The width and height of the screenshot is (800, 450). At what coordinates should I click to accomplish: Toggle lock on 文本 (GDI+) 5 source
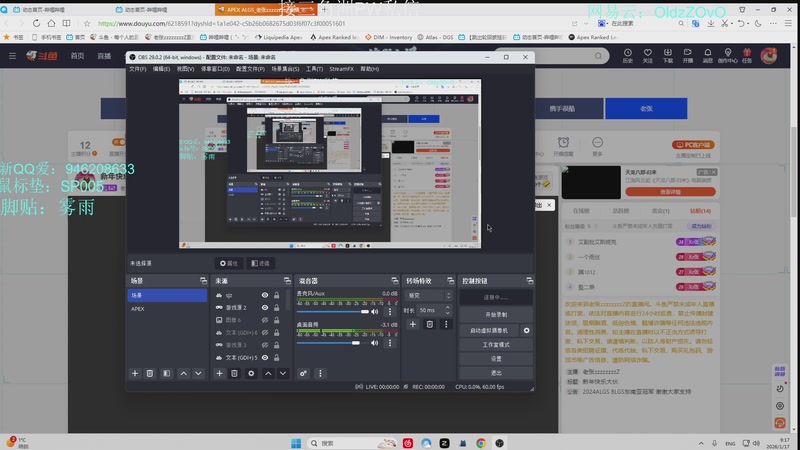tap(277, 358)
